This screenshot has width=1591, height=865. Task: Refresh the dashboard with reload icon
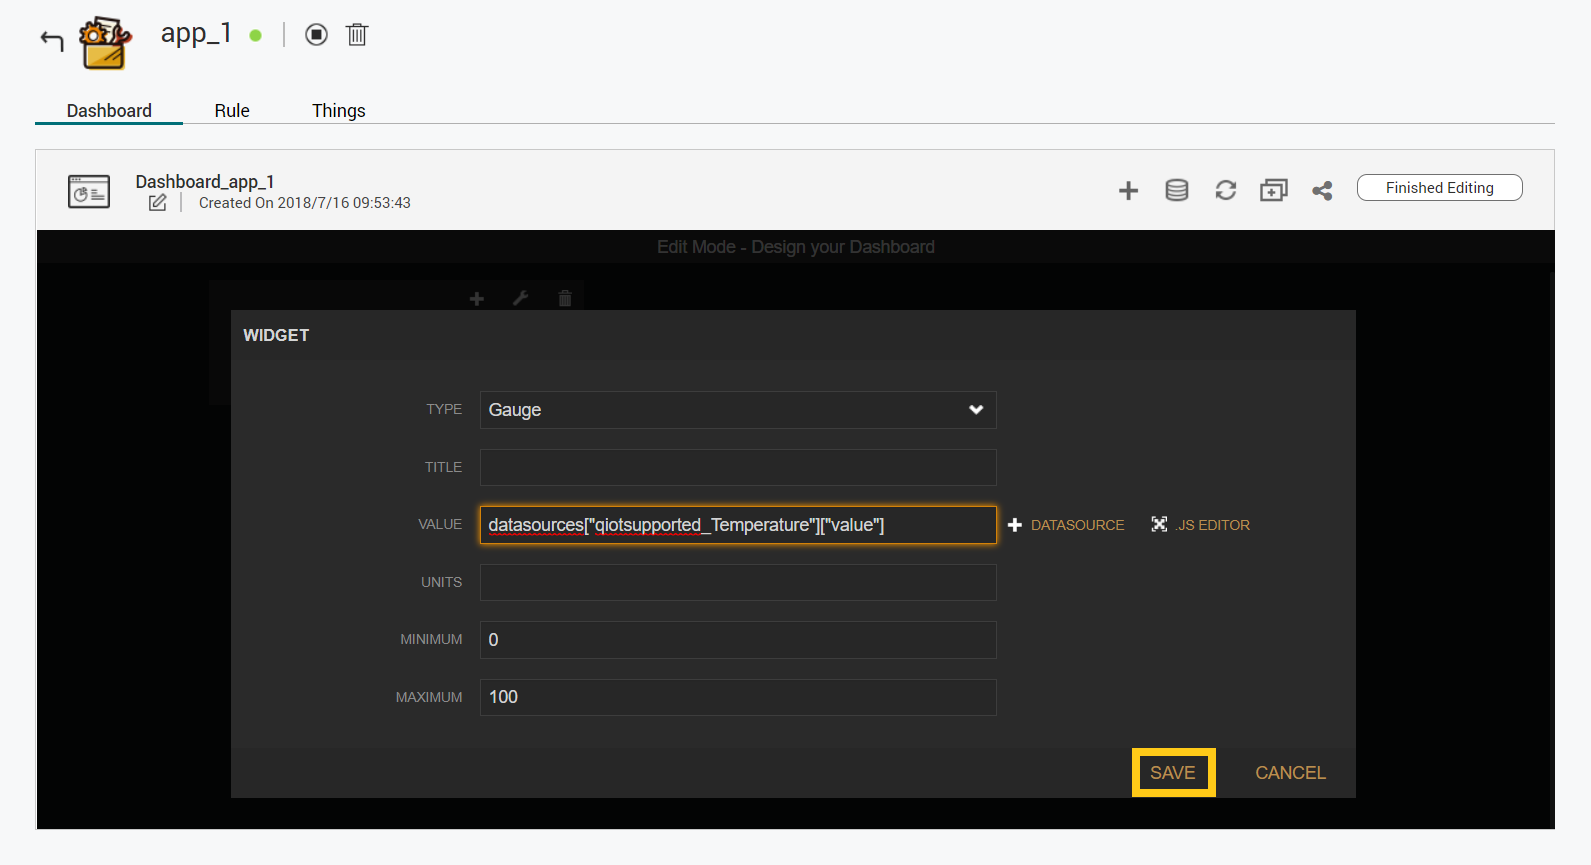tap(1225, 190)
